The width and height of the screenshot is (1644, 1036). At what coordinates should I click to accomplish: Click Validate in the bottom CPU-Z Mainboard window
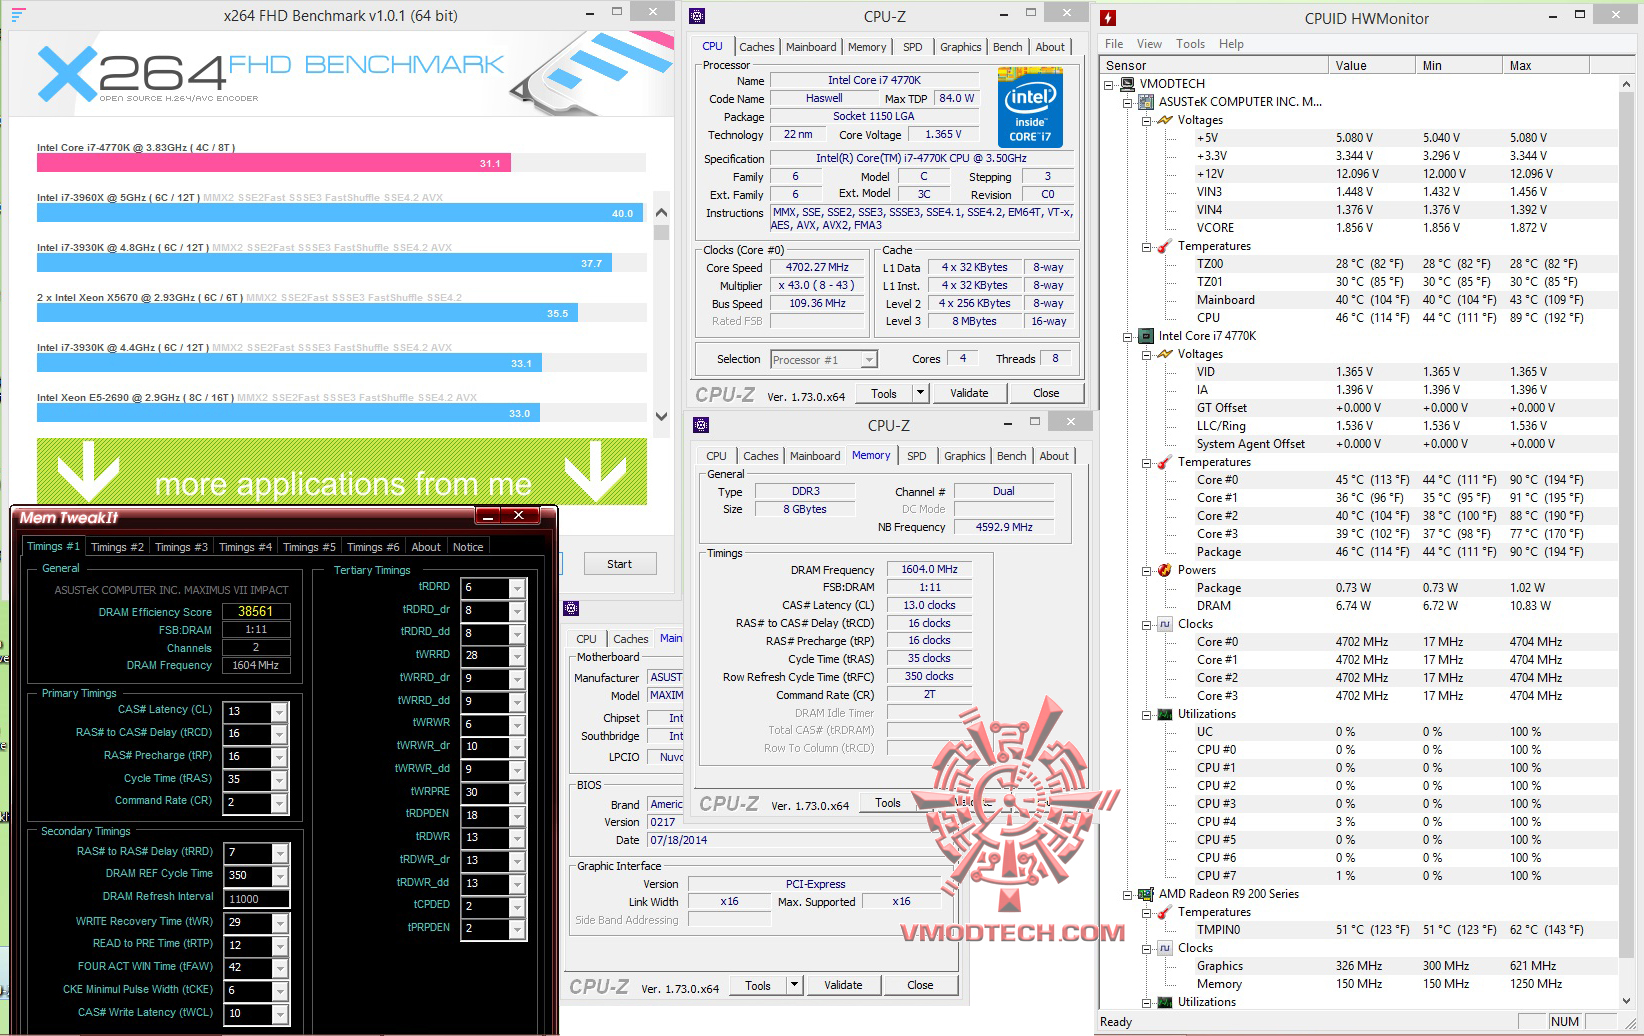[x=843, y=985]
